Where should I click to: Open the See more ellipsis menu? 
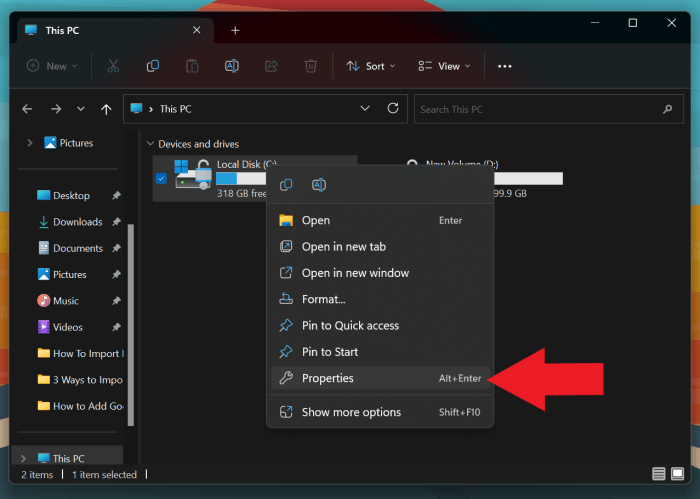tap(504, 66)
